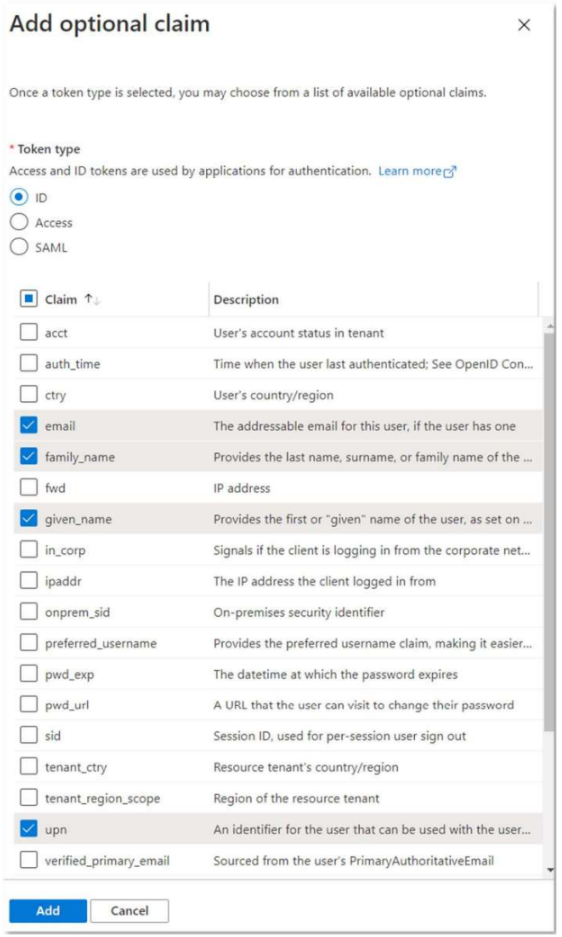
Task: Enable the ipaddr claim checkbox
Action: click(29, 581)
